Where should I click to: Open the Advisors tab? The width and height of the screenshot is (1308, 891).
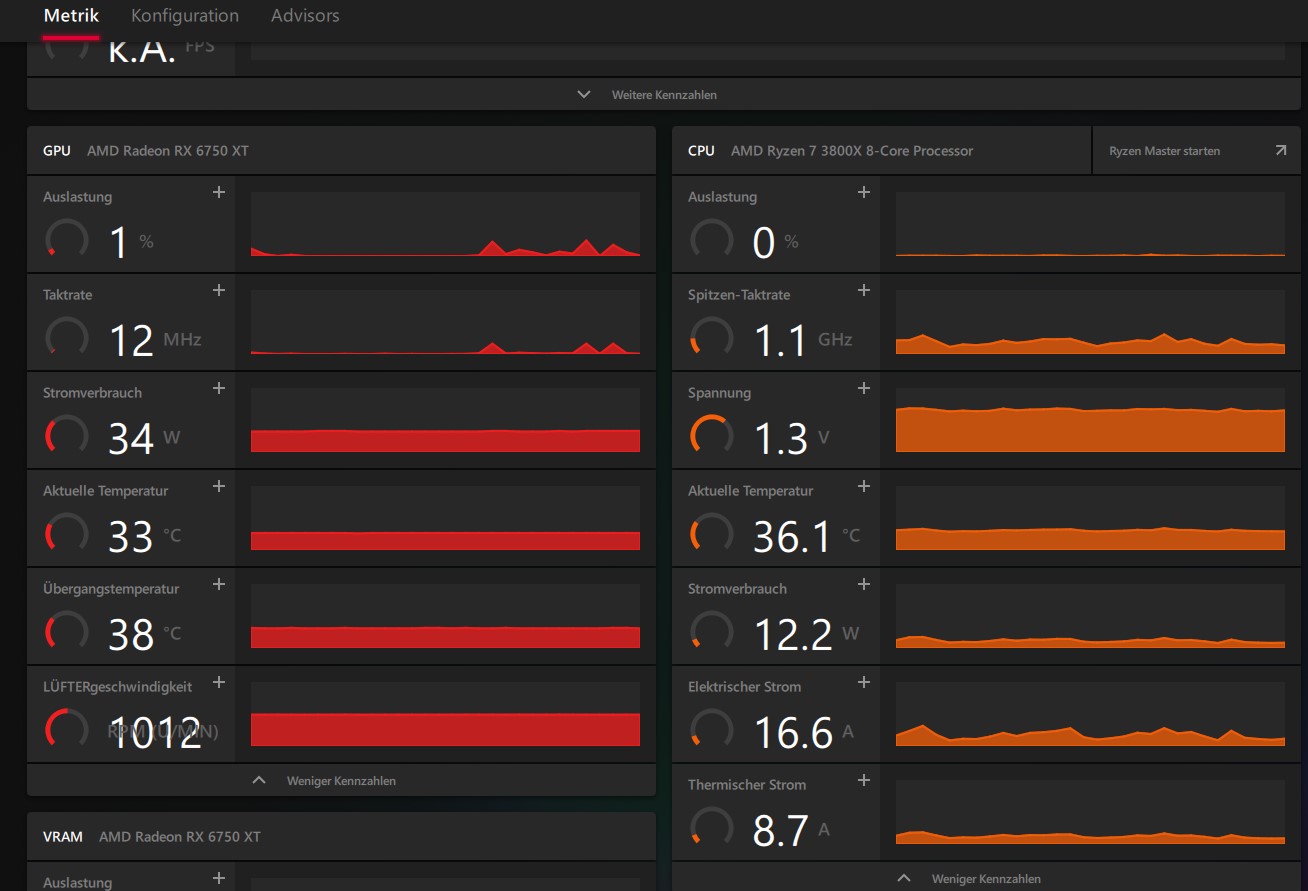pos(305,16)
